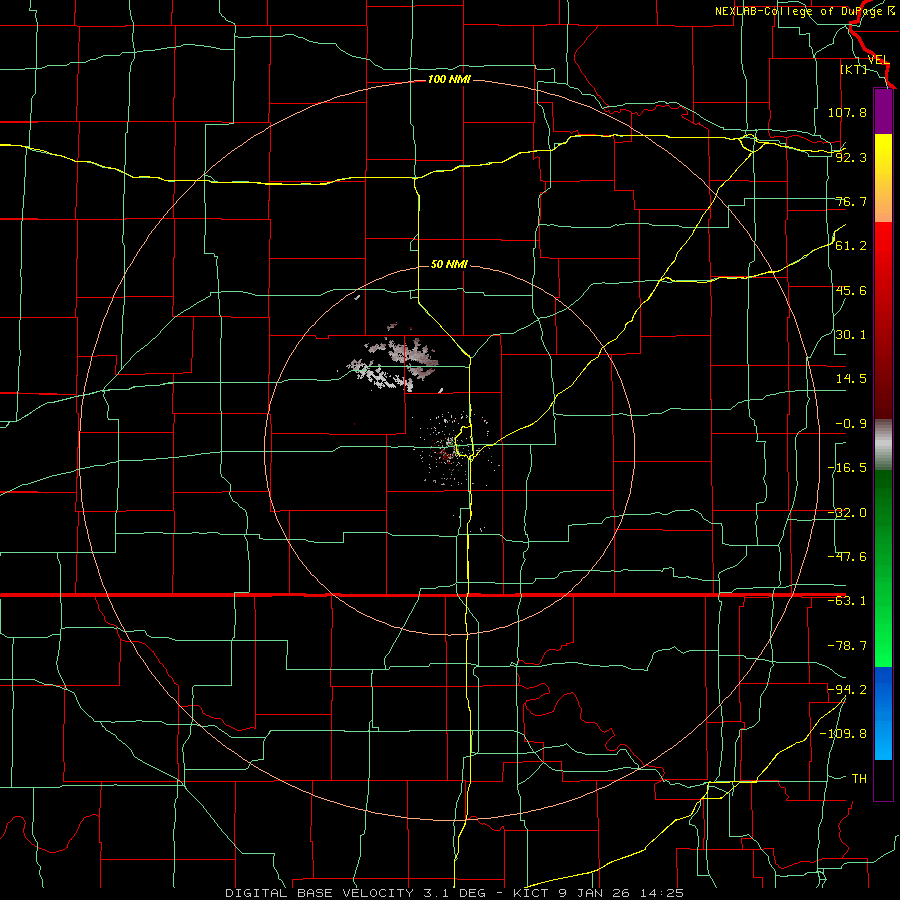900x900 pixels.
Task: Click the 107.8 velocity scale value
Action: pyautogui.click(x=847, y=112)
